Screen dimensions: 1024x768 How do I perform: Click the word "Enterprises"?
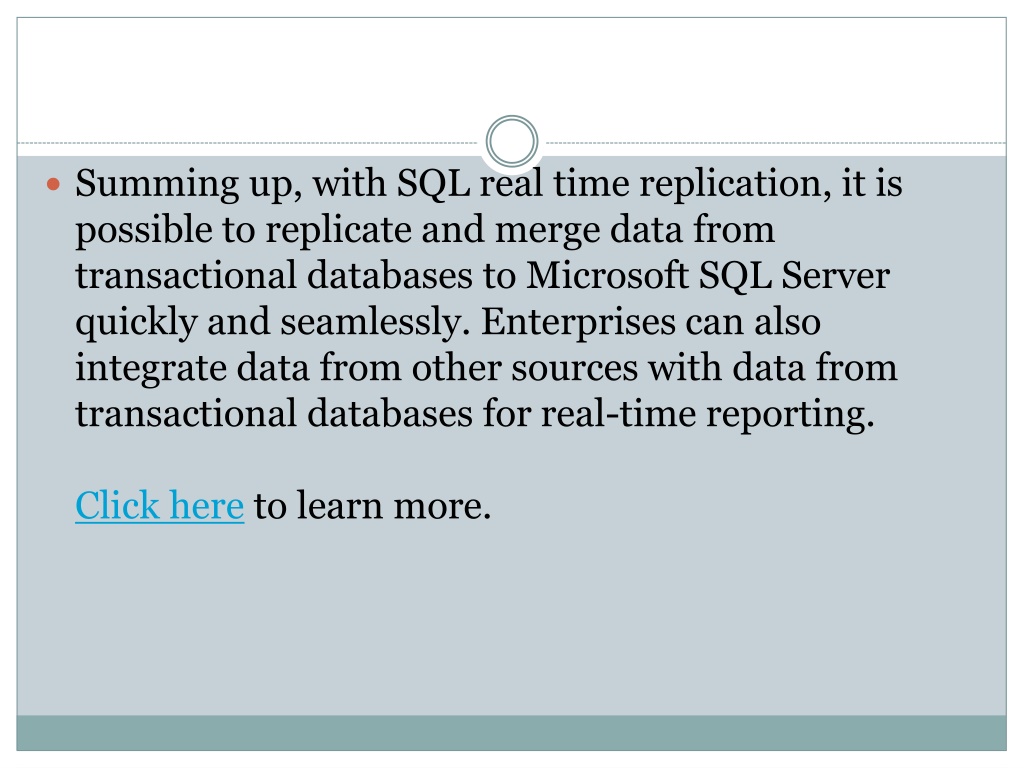click(x=577, y=323)
